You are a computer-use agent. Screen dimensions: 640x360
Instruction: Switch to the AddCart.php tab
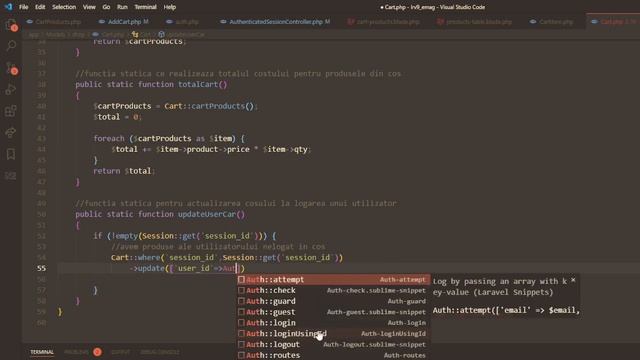pyautogui.click(x=124, y=22)
